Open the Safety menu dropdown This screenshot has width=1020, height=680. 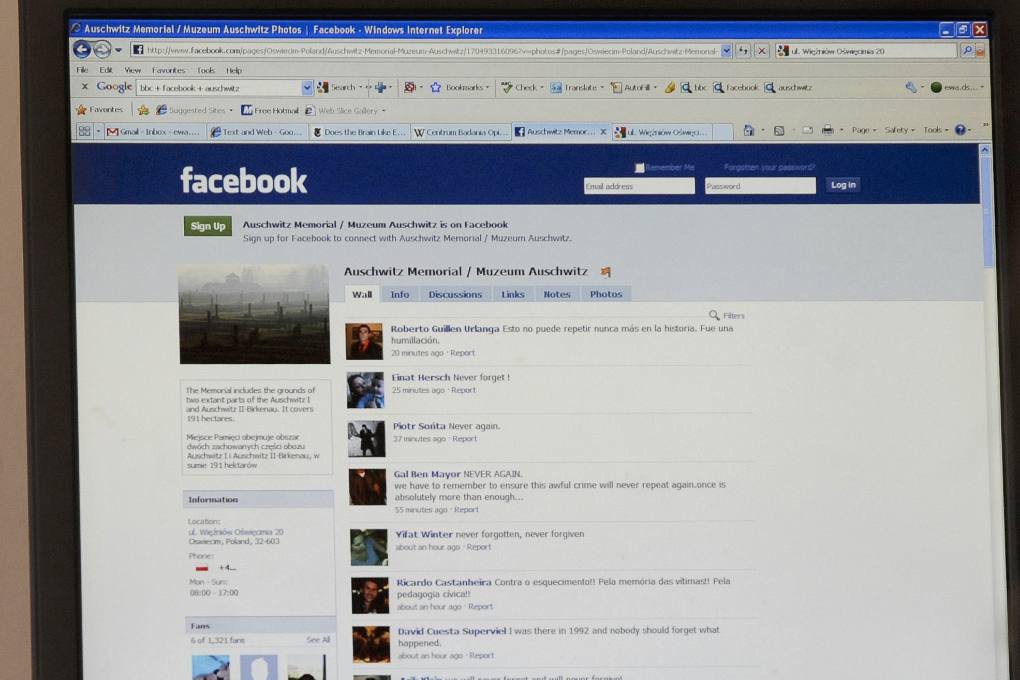[900, 130]
